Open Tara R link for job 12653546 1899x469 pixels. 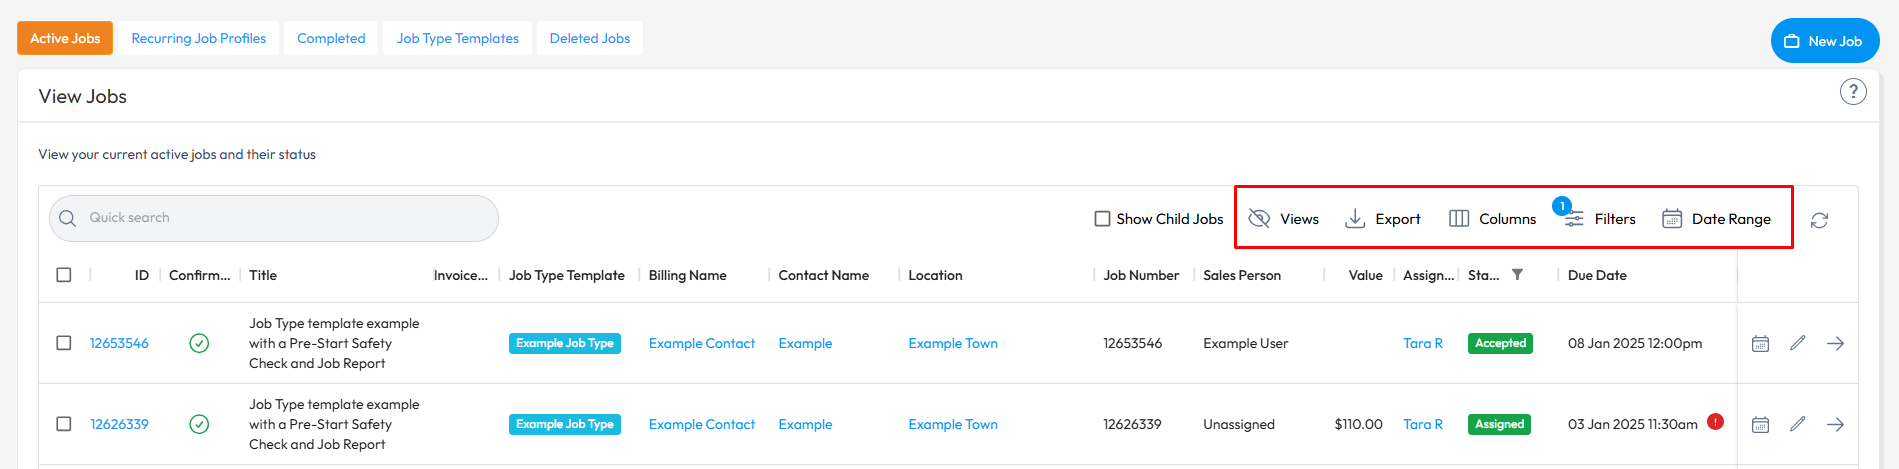pyautogui.click(x=1423, y=343)
